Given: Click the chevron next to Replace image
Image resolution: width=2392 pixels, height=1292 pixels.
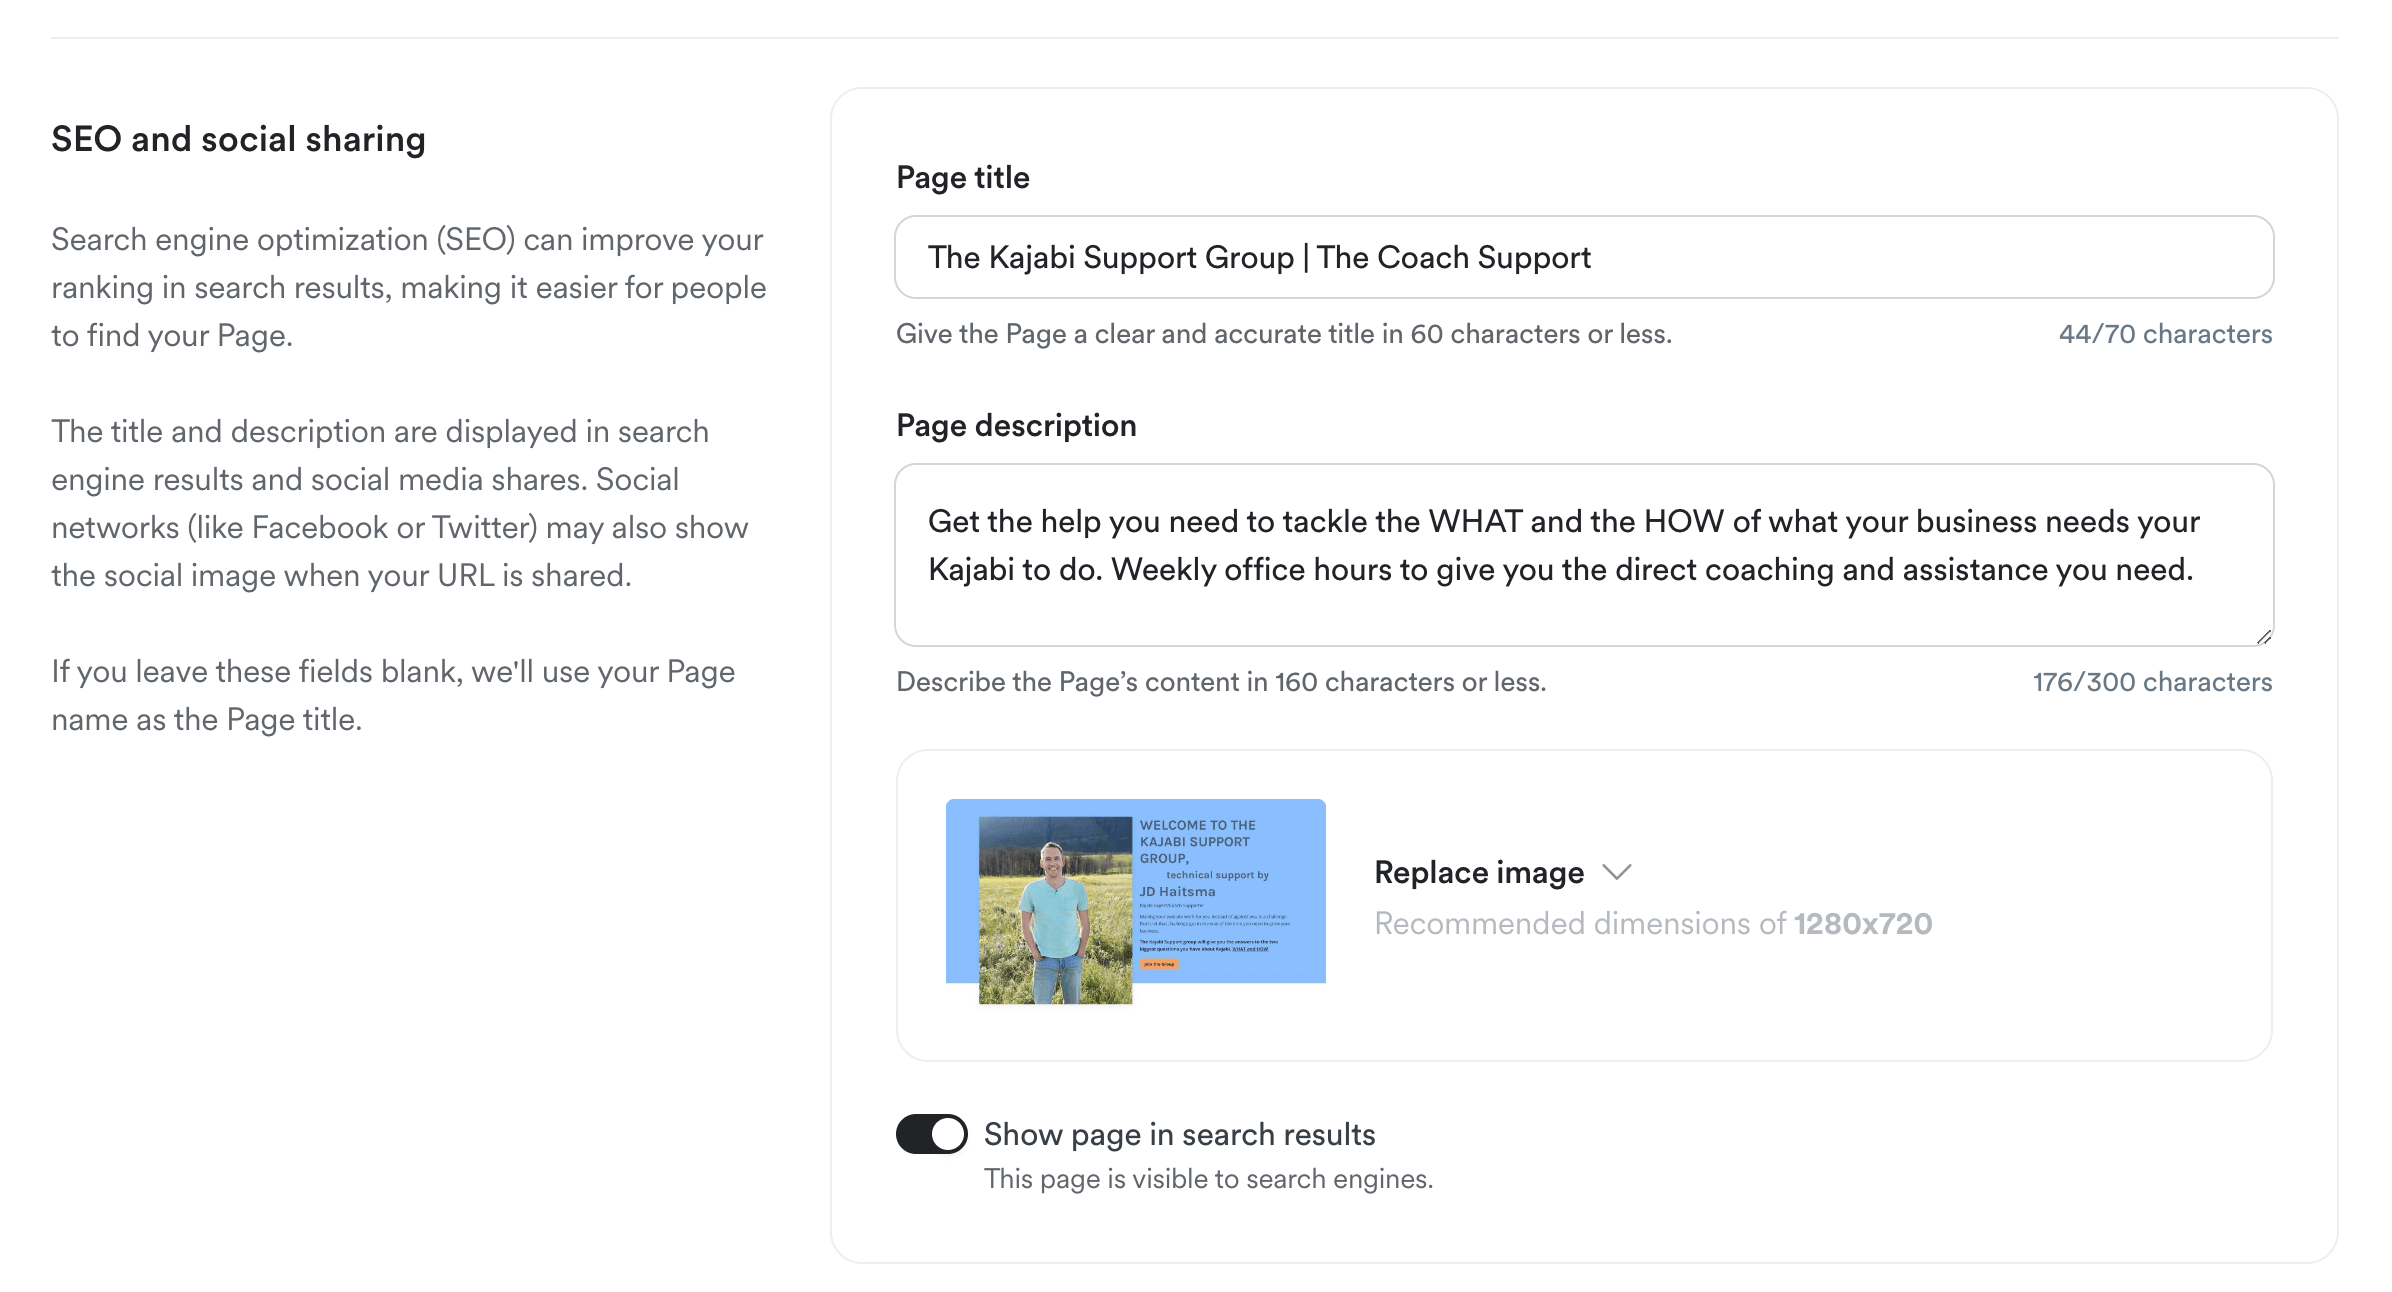Looking at the screenshot, I should click(x=1617, y=872).
